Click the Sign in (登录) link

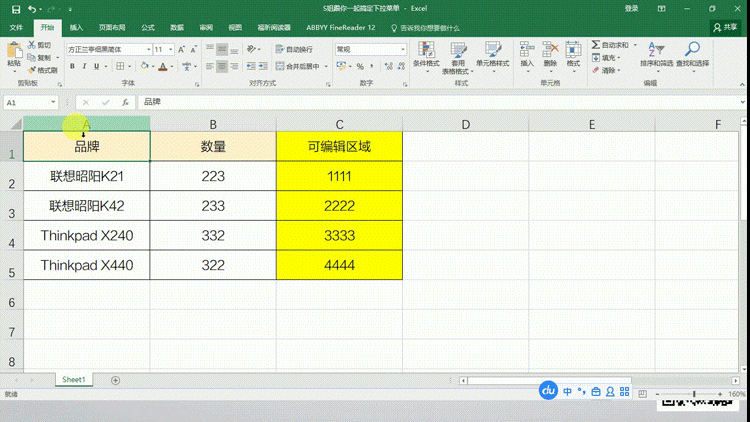pyautogui.click(x=631, y=9)
